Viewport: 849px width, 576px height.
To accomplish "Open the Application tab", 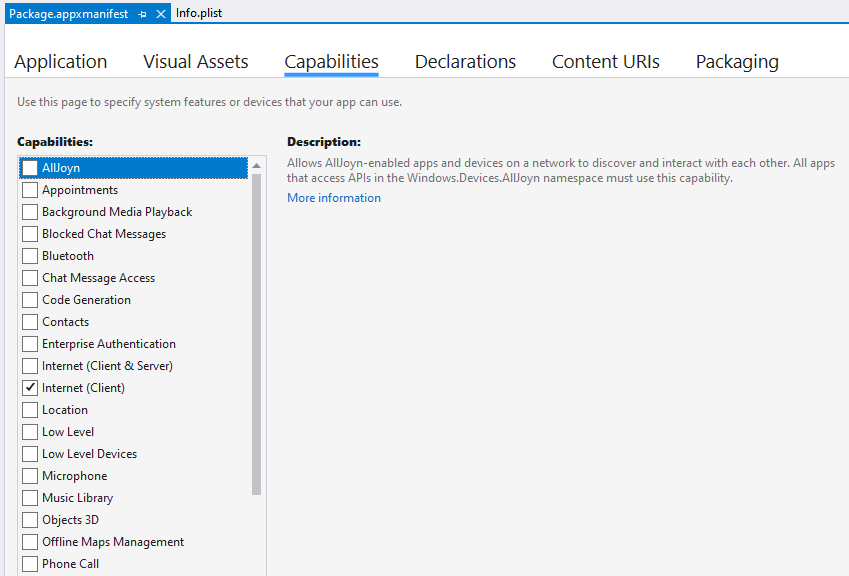I will coord(61,62).
